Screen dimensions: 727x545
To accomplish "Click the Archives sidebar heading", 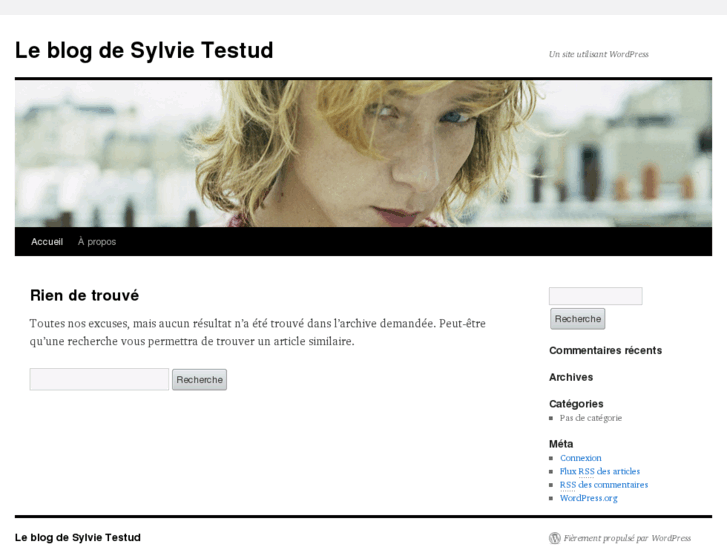I will point(571,377).
